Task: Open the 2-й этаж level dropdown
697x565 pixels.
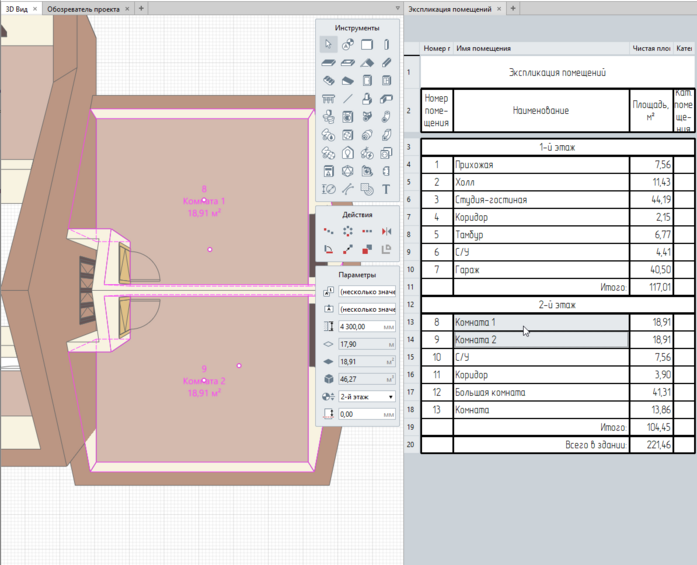Action: pos(366,396)
